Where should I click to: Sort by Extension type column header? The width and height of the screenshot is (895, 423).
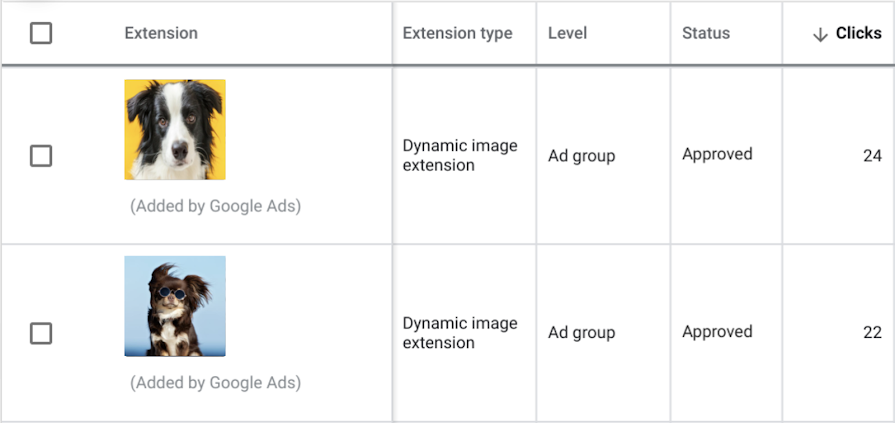coord(457,33)
